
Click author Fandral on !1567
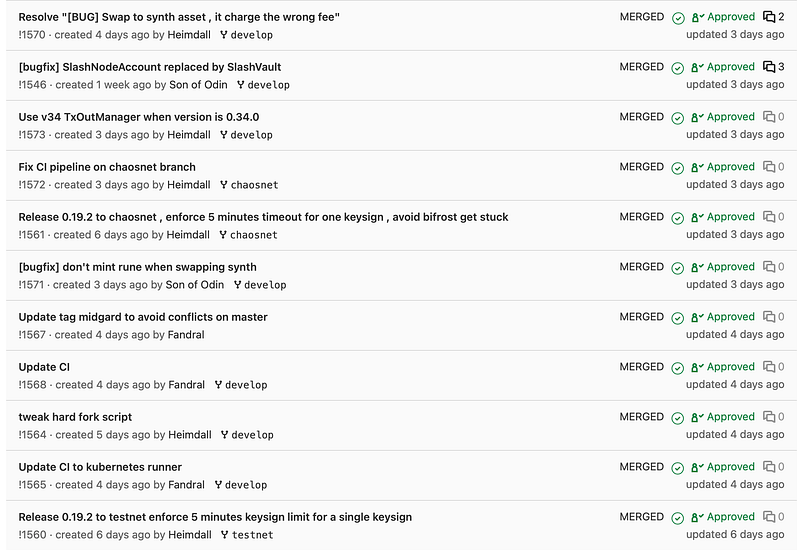point(186,335)
